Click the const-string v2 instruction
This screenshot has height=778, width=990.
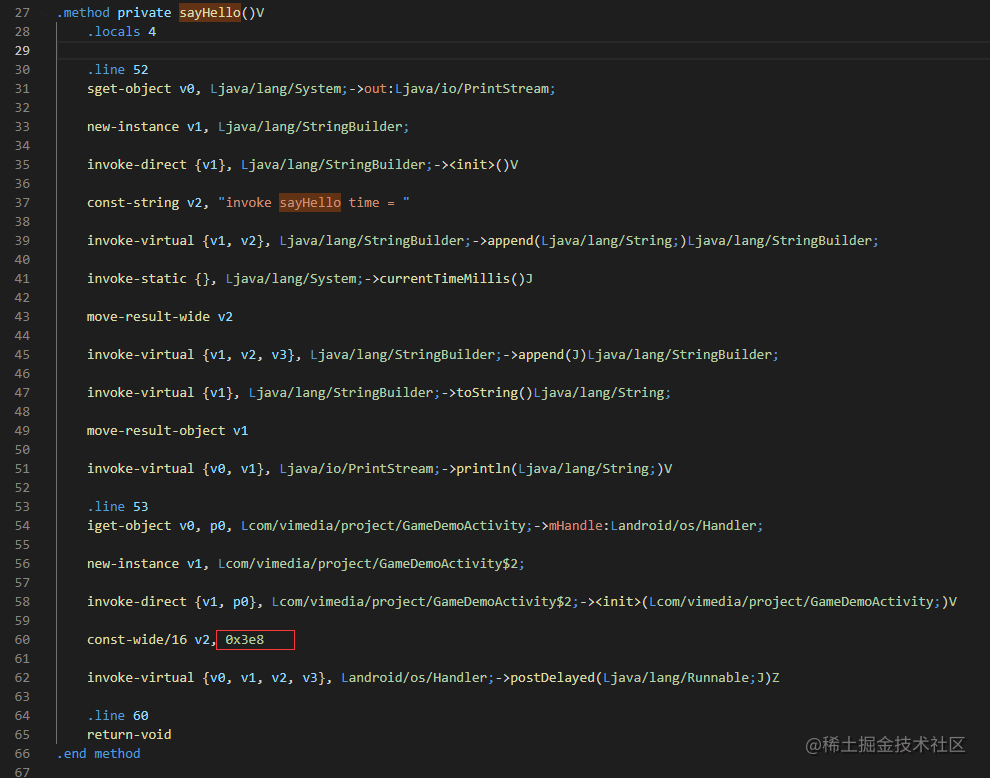tap(248, 202)
